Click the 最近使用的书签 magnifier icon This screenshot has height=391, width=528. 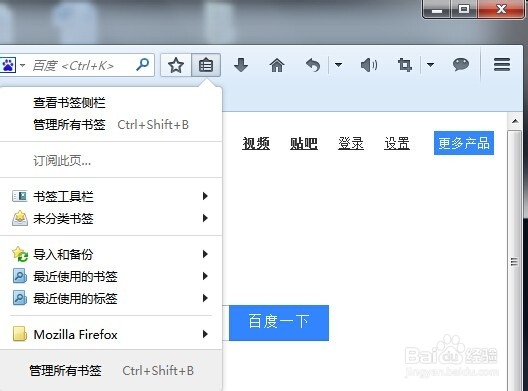click(x=20, y=276)
